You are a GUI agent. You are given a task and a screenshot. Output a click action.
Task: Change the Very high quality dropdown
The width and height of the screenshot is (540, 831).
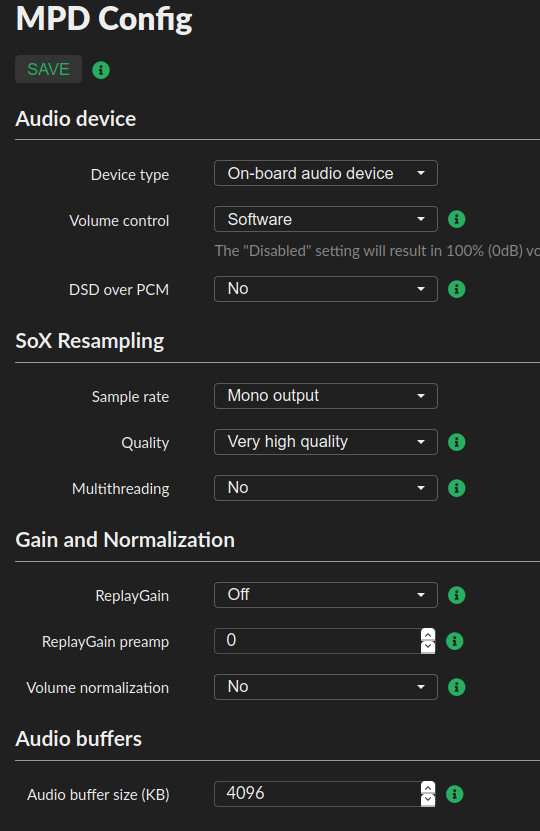(325, 442)
